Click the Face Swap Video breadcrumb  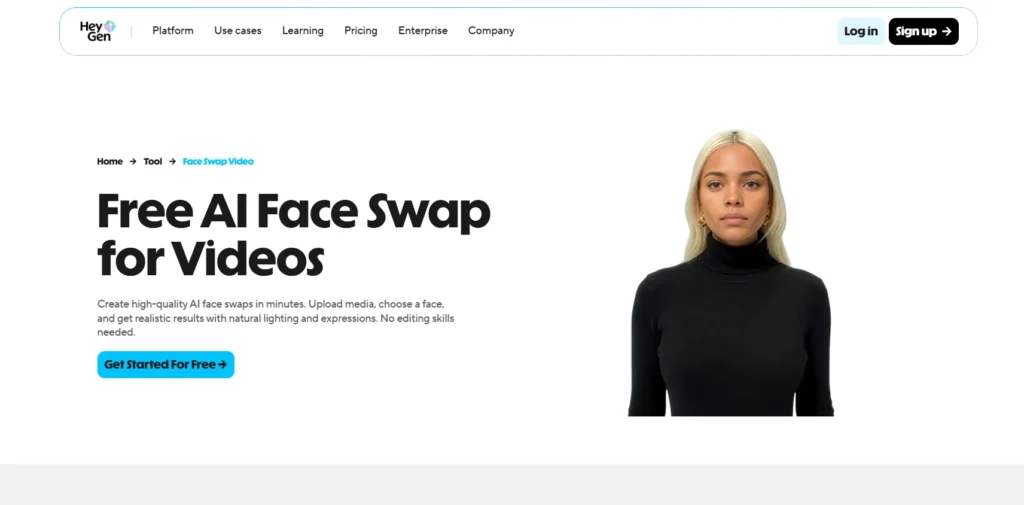point(218,161)
